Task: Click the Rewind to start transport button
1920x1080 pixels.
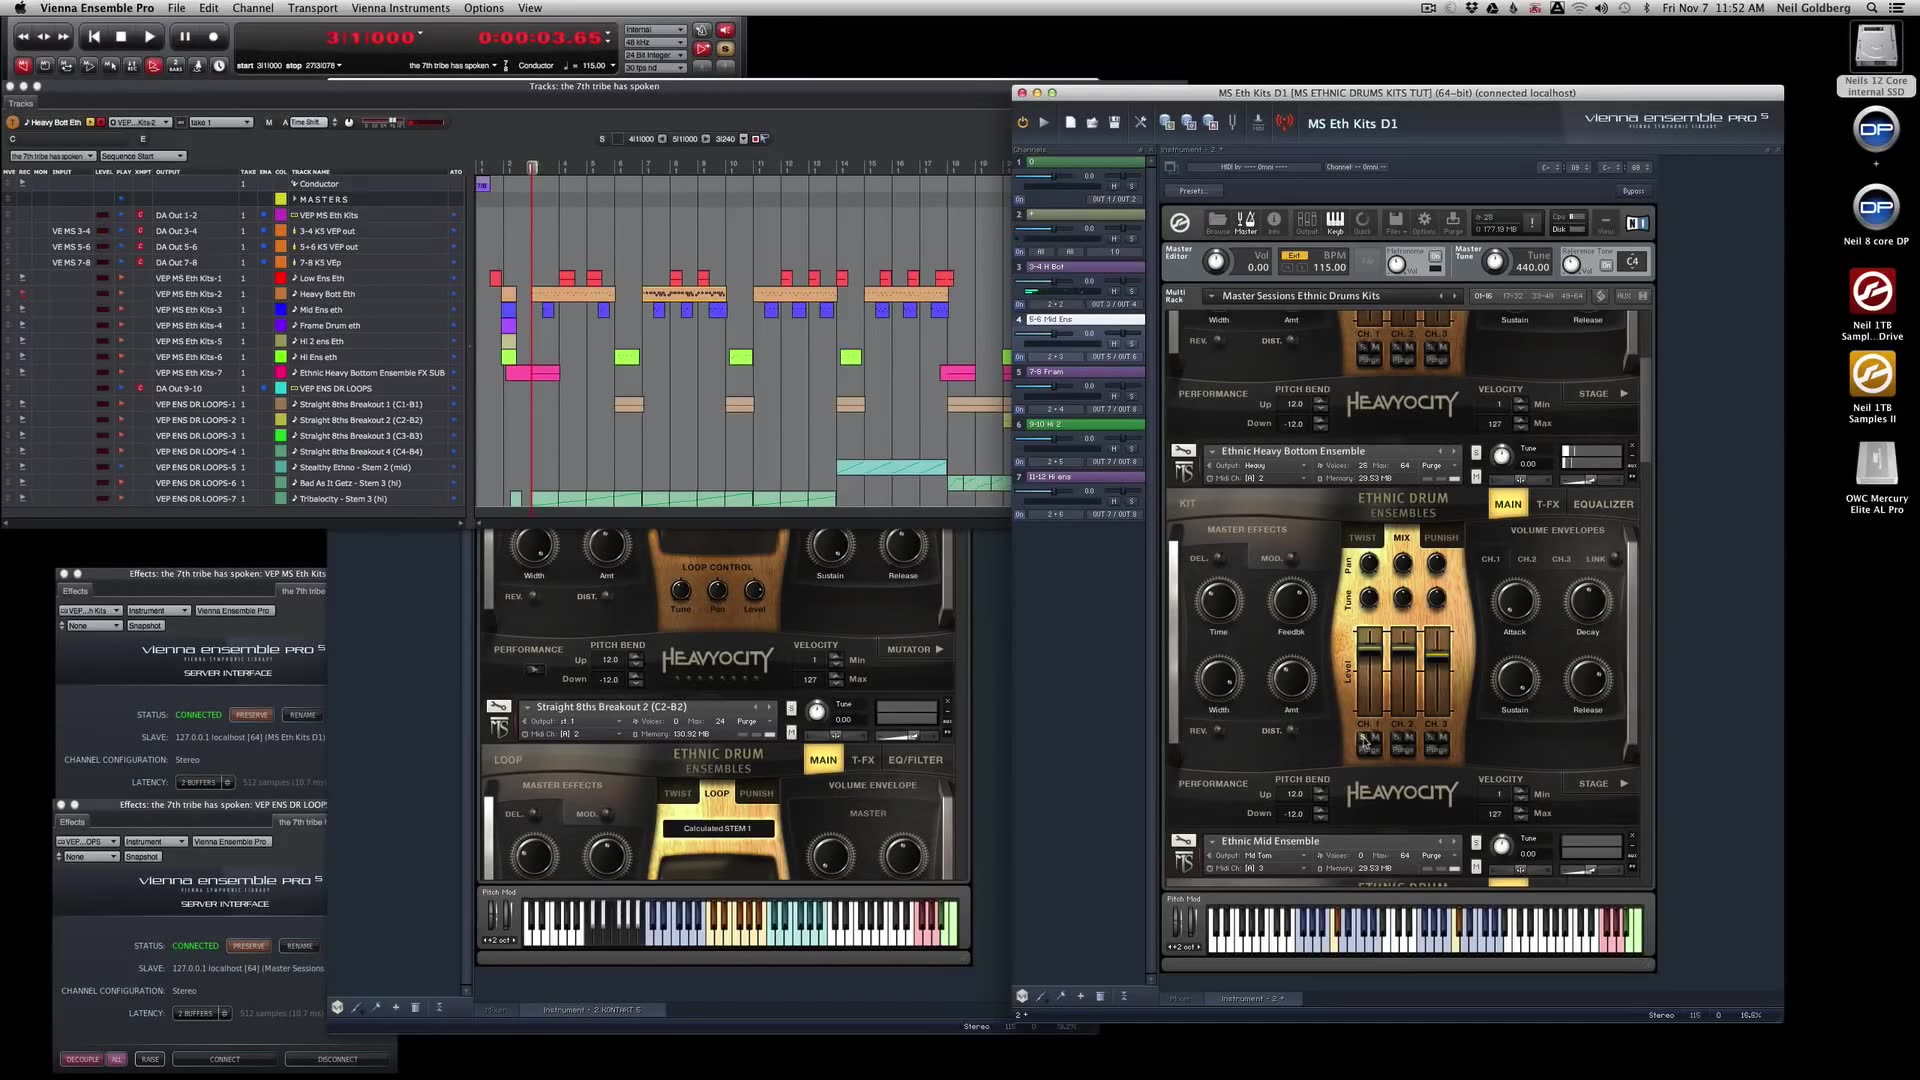Action: tap(94, 37)
